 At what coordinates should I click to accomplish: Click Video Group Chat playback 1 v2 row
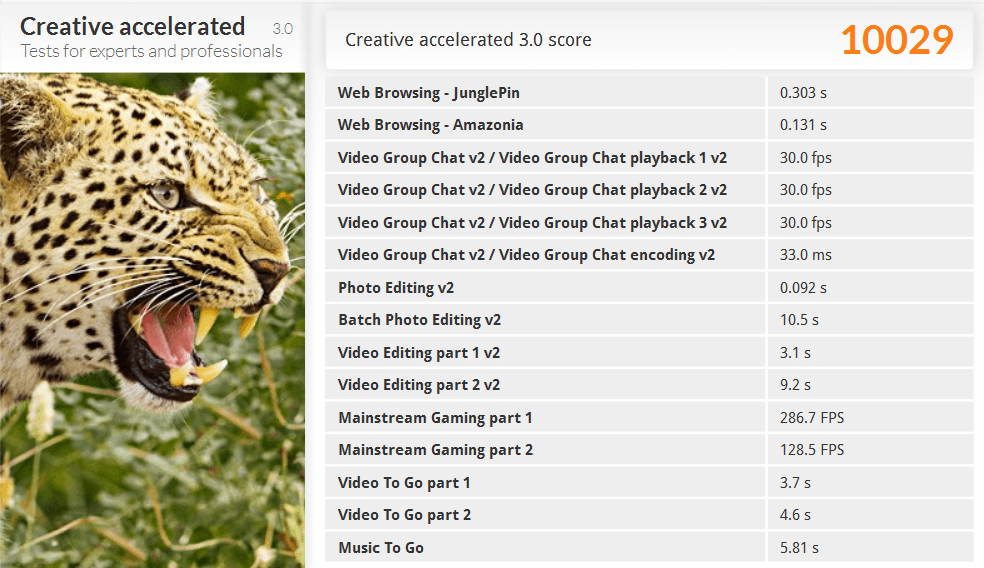[649, 157]
